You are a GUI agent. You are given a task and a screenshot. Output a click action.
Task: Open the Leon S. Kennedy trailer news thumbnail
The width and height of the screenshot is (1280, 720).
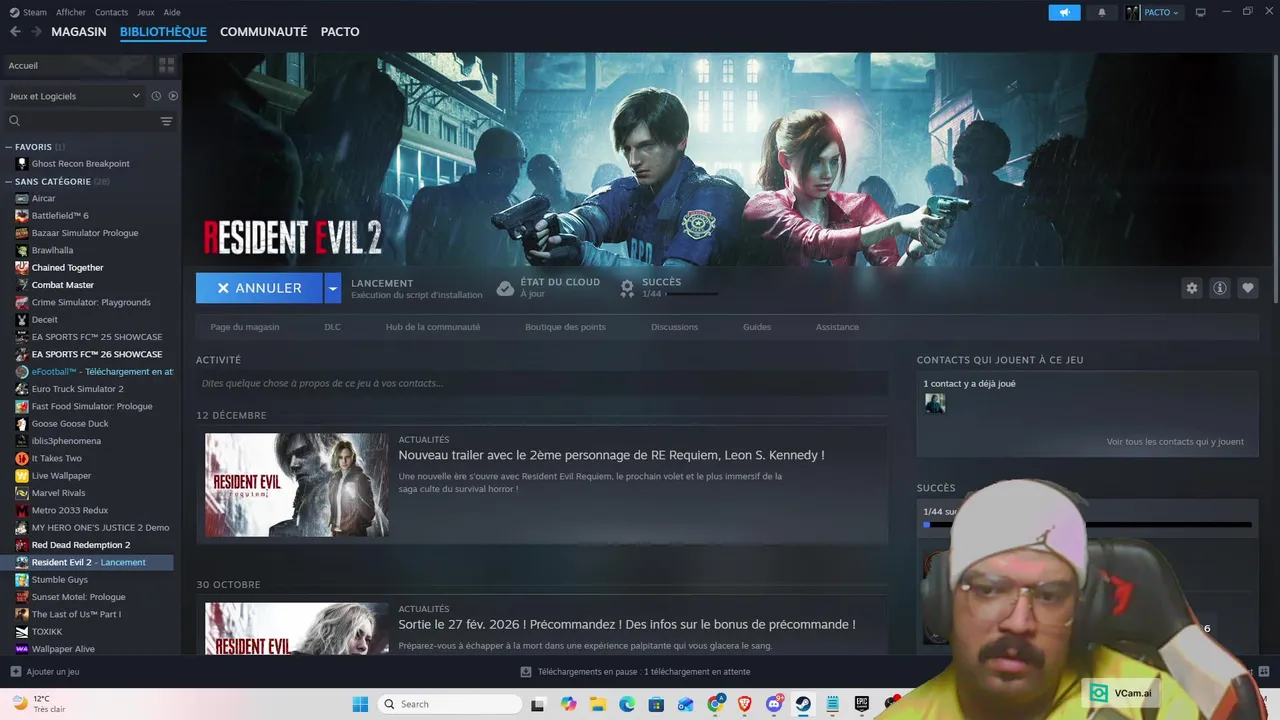click(x=297, y=485)
